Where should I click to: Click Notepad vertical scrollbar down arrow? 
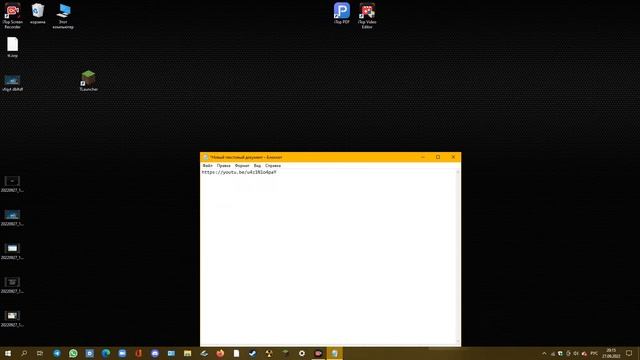coord(458,342)
